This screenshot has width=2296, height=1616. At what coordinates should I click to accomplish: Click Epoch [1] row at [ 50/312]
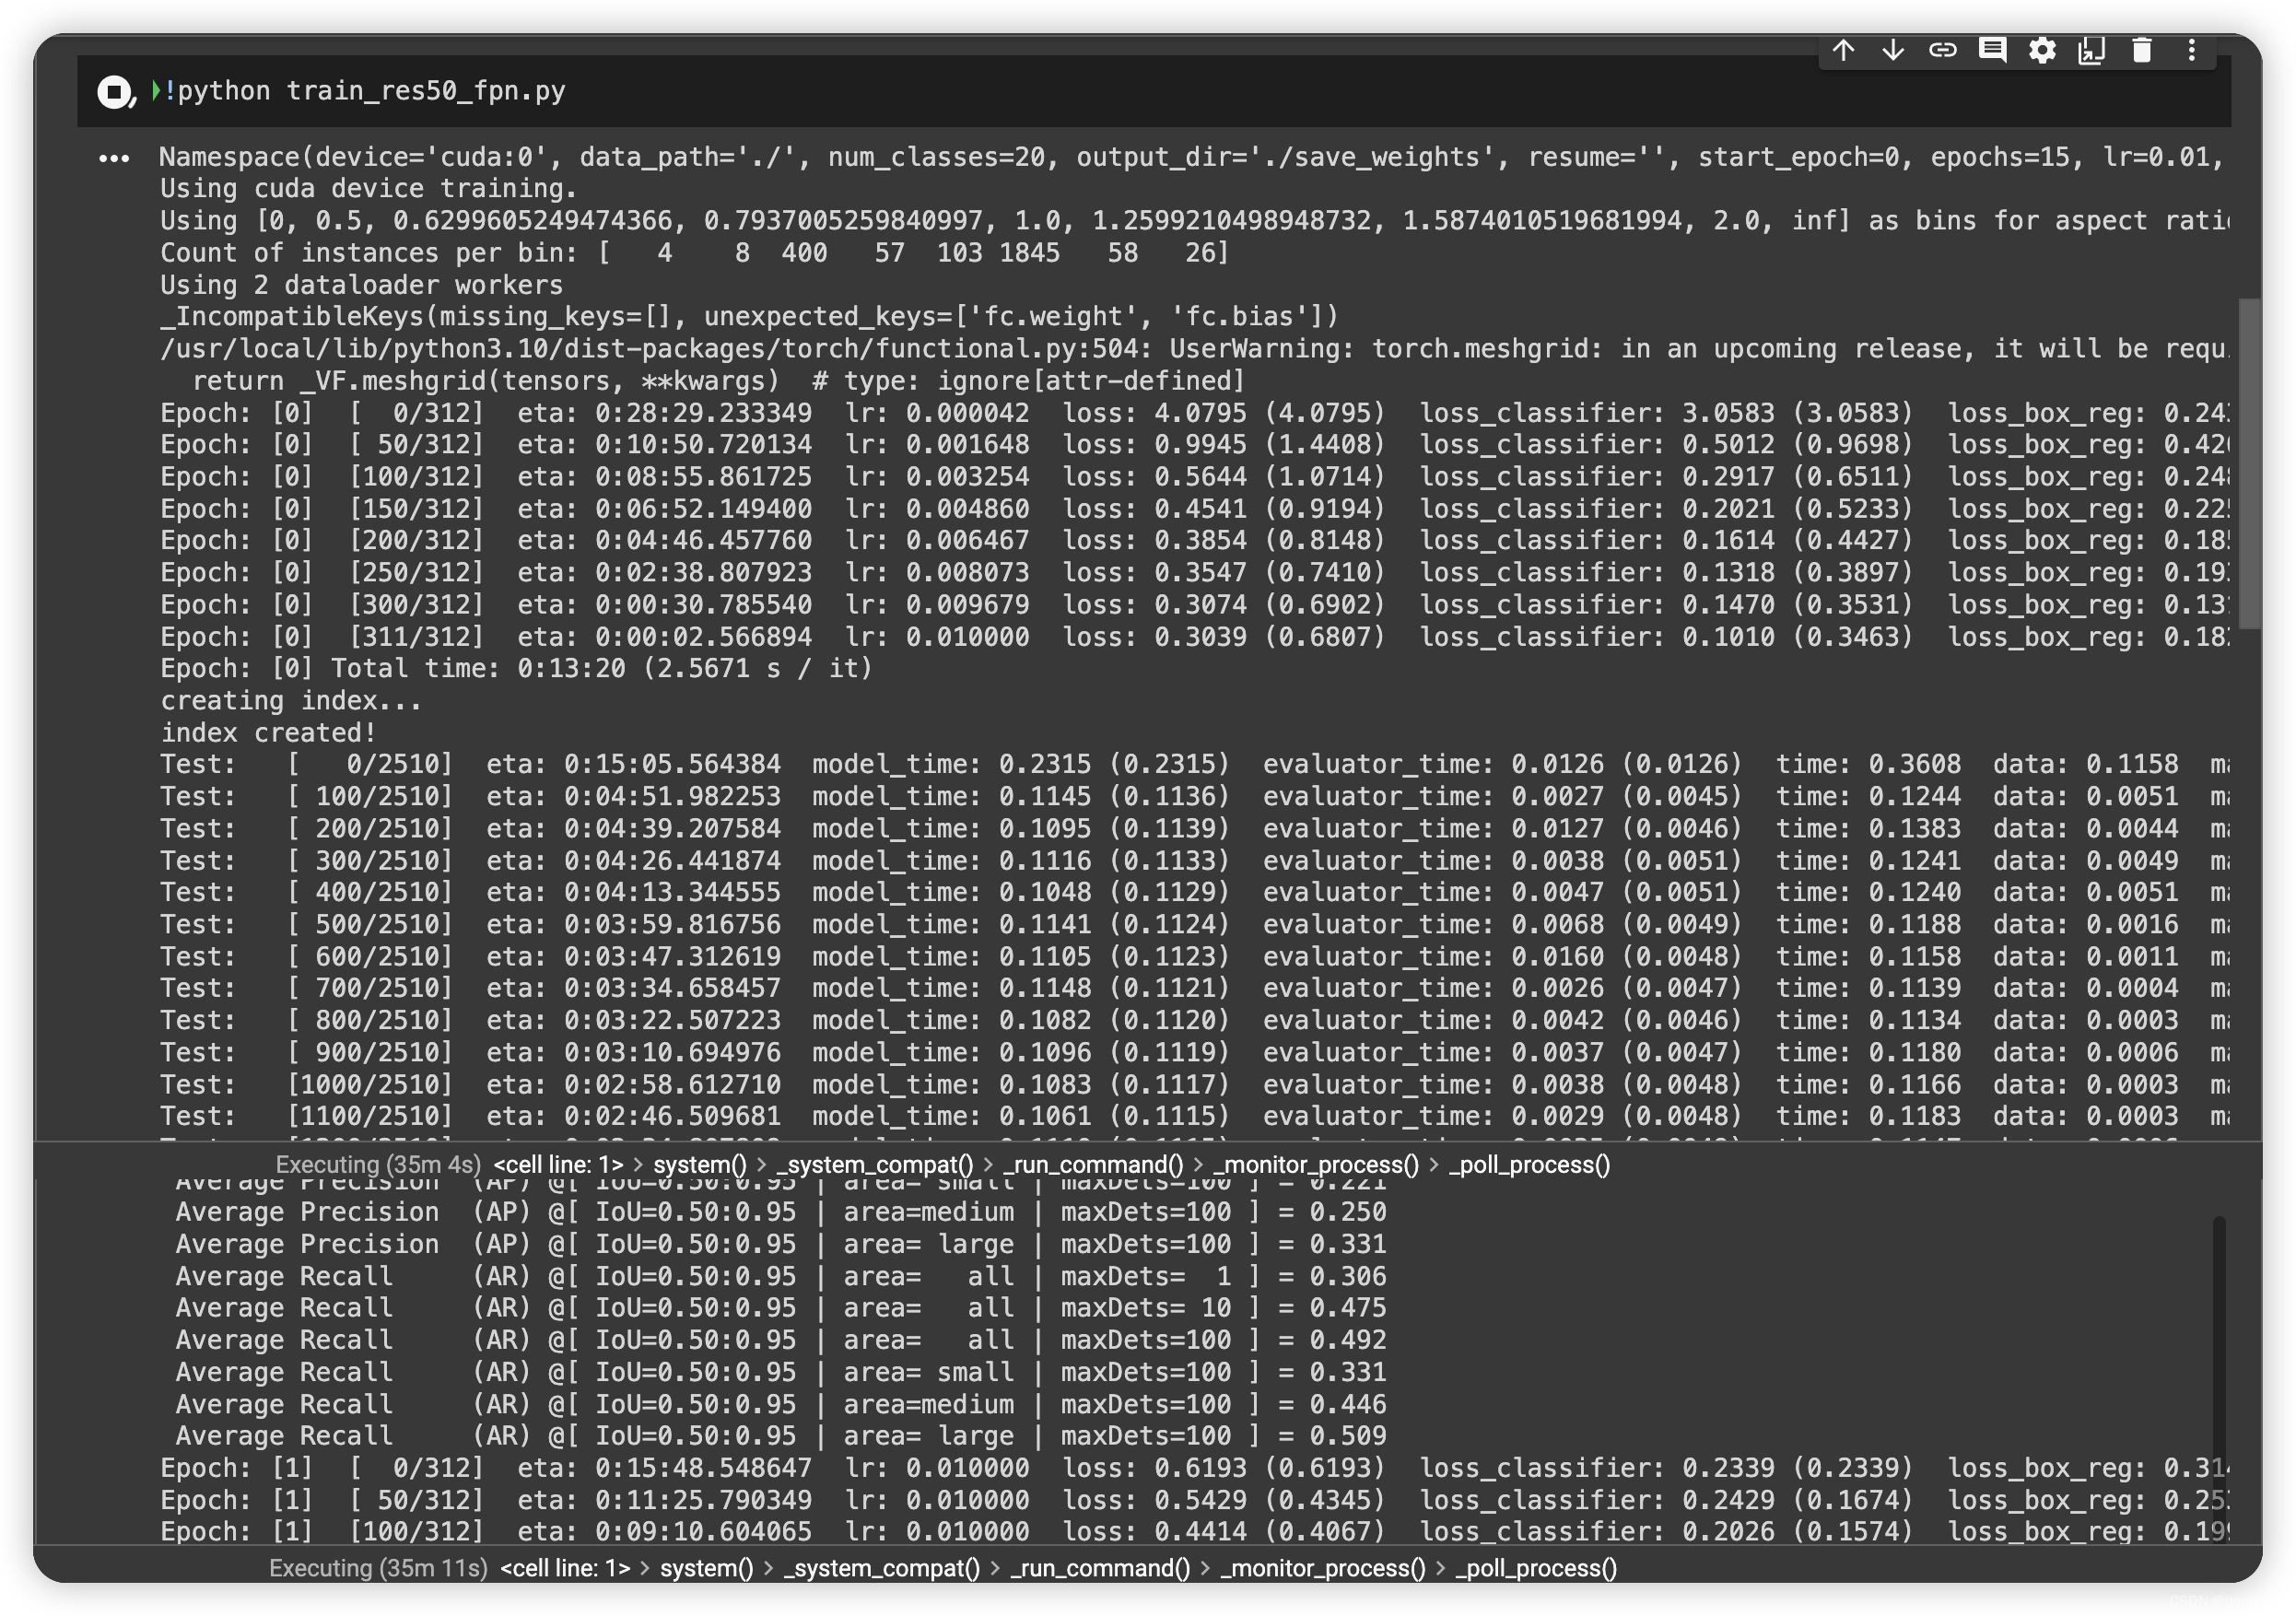1194,1500
